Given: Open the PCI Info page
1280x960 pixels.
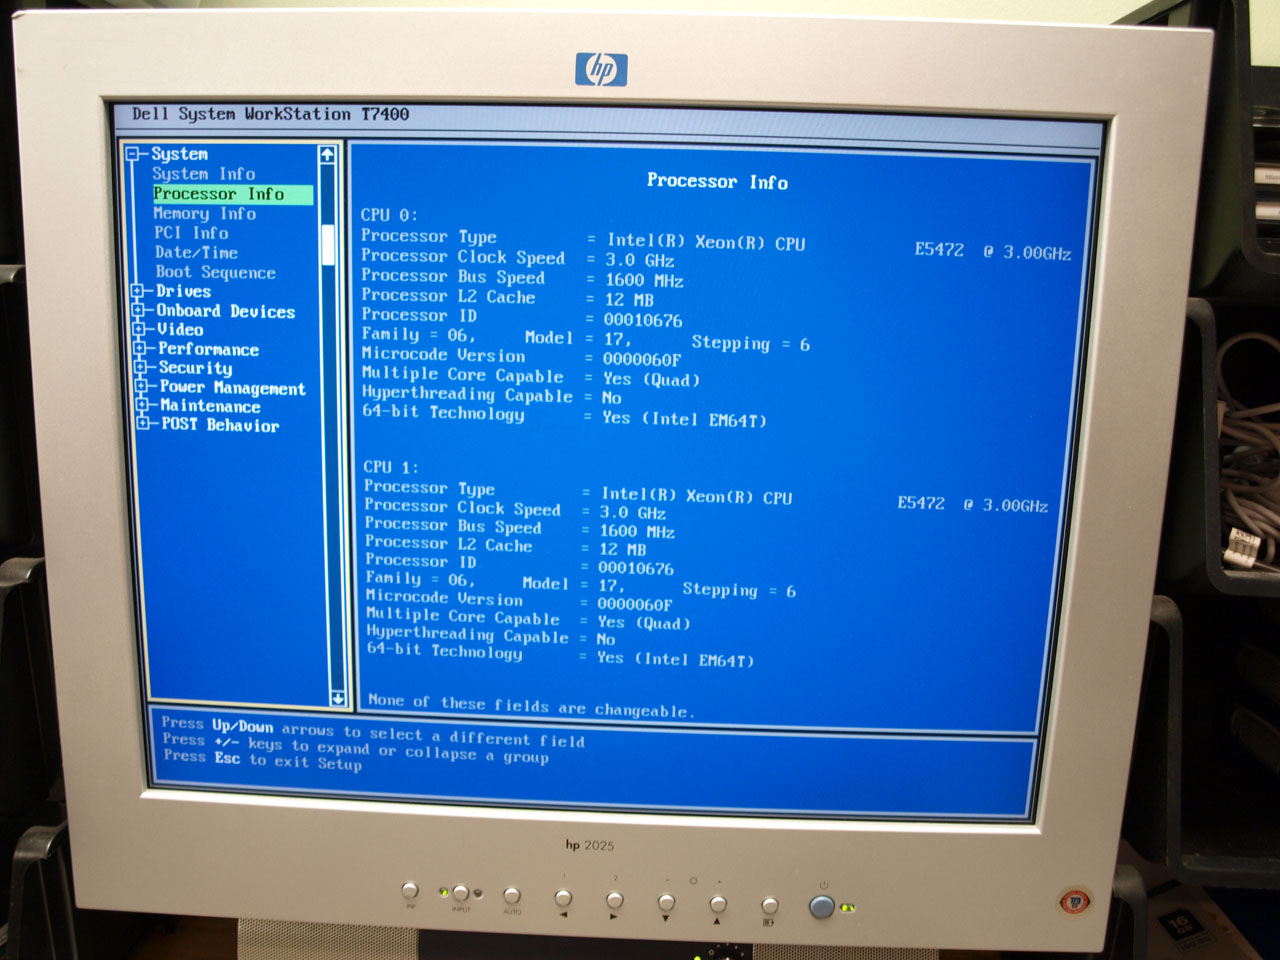Looking at the screenshot, I should point(191,233).
